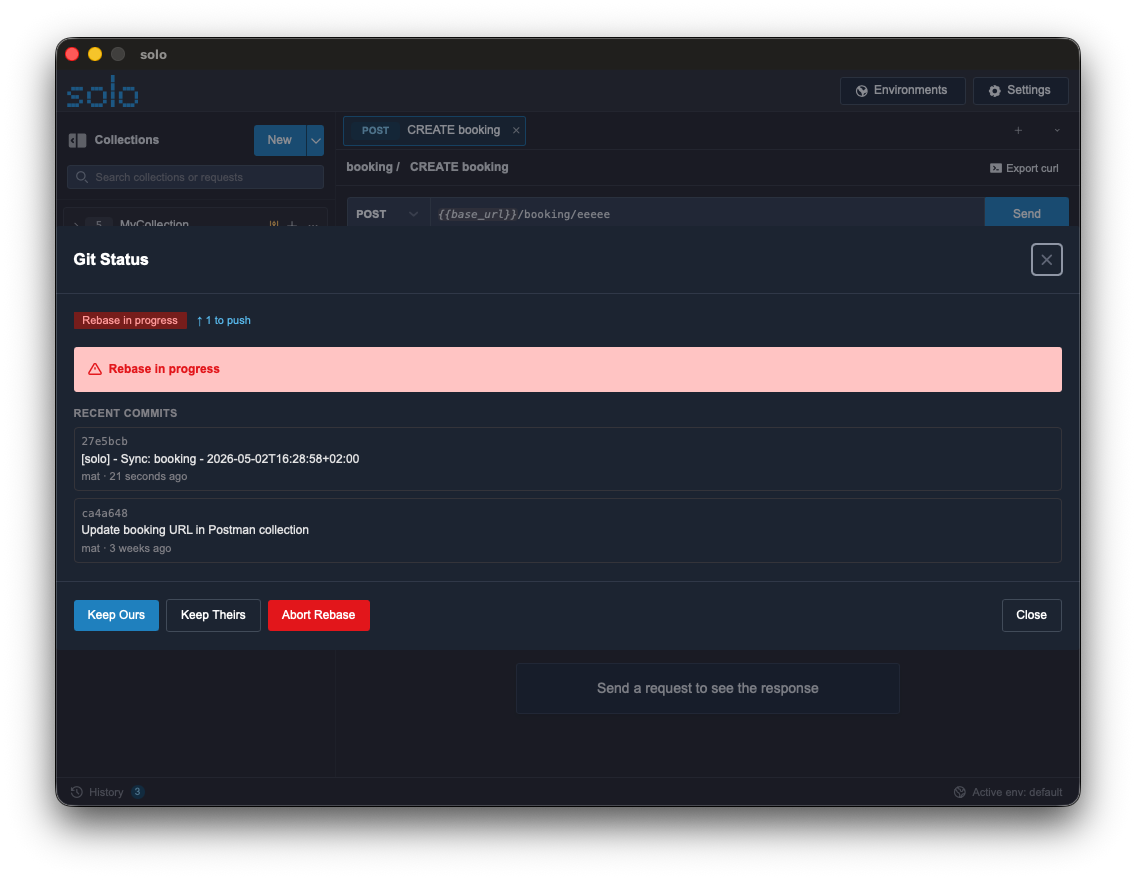Screen dimensions: 1136x880
Task: Click the History clock icon
Action: click(x=77, y=792)
